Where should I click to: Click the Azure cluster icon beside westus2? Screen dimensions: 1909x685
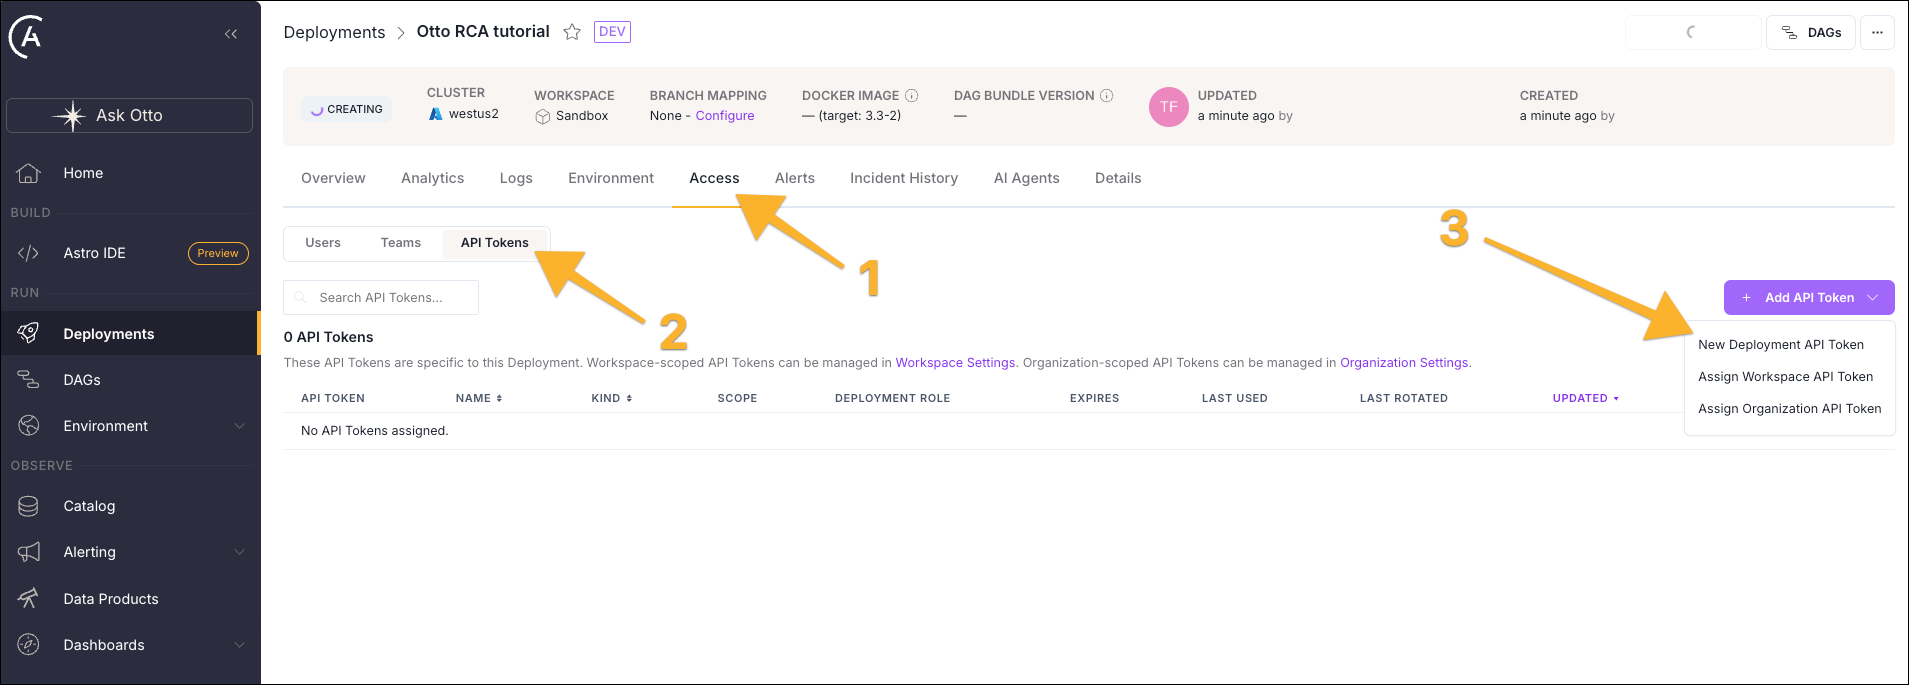click(x=436, y=114)
